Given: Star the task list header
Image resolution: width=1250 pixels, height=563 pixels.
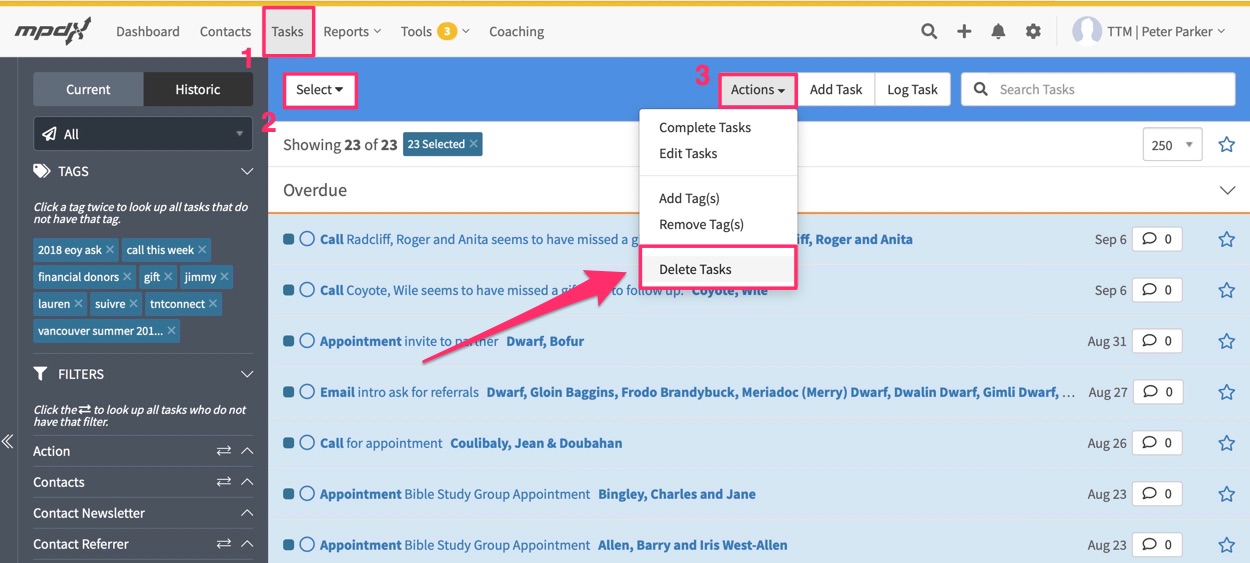Looking at the screenshot, I should (1227, 145).
